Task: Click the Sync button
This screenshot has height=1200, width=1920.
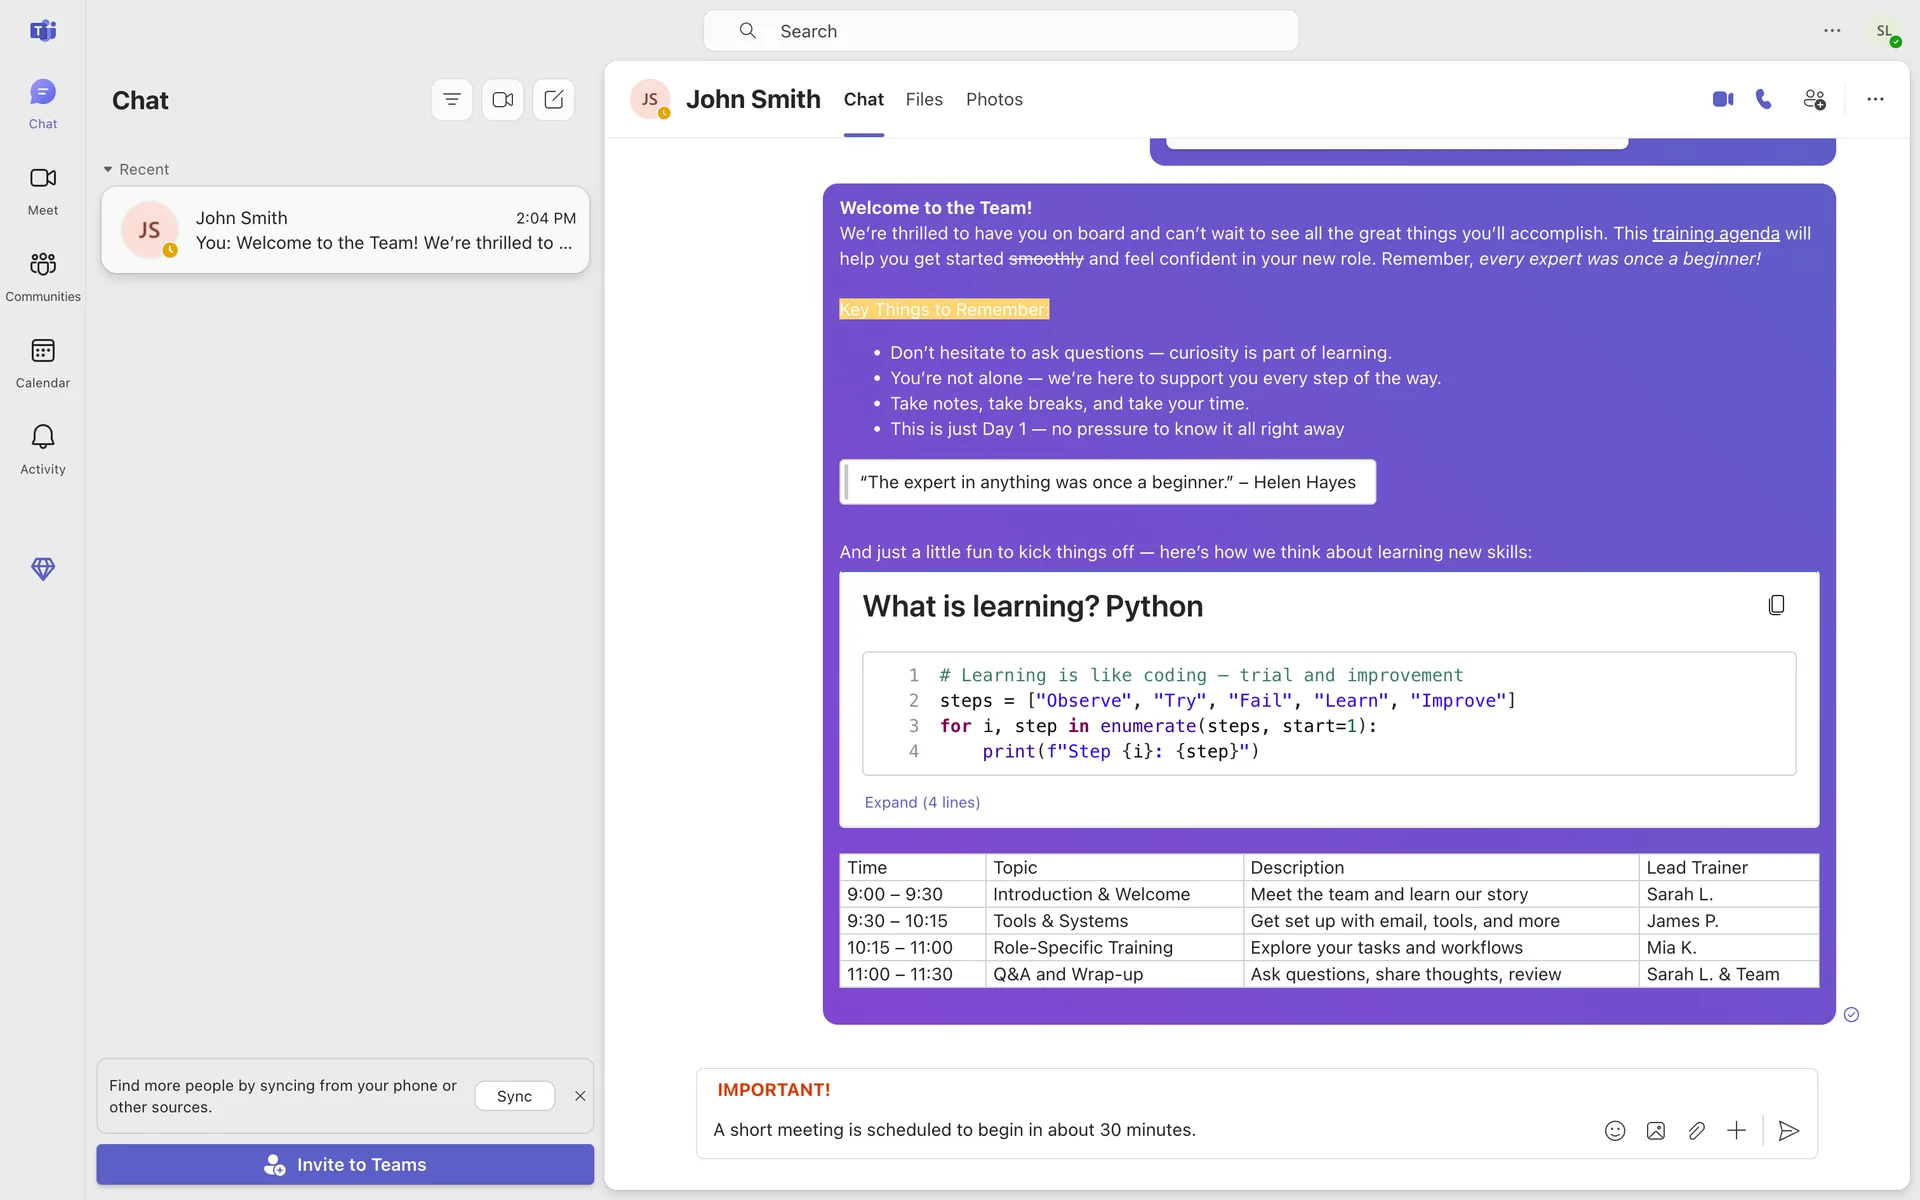Action: [x=514, y=1096]
